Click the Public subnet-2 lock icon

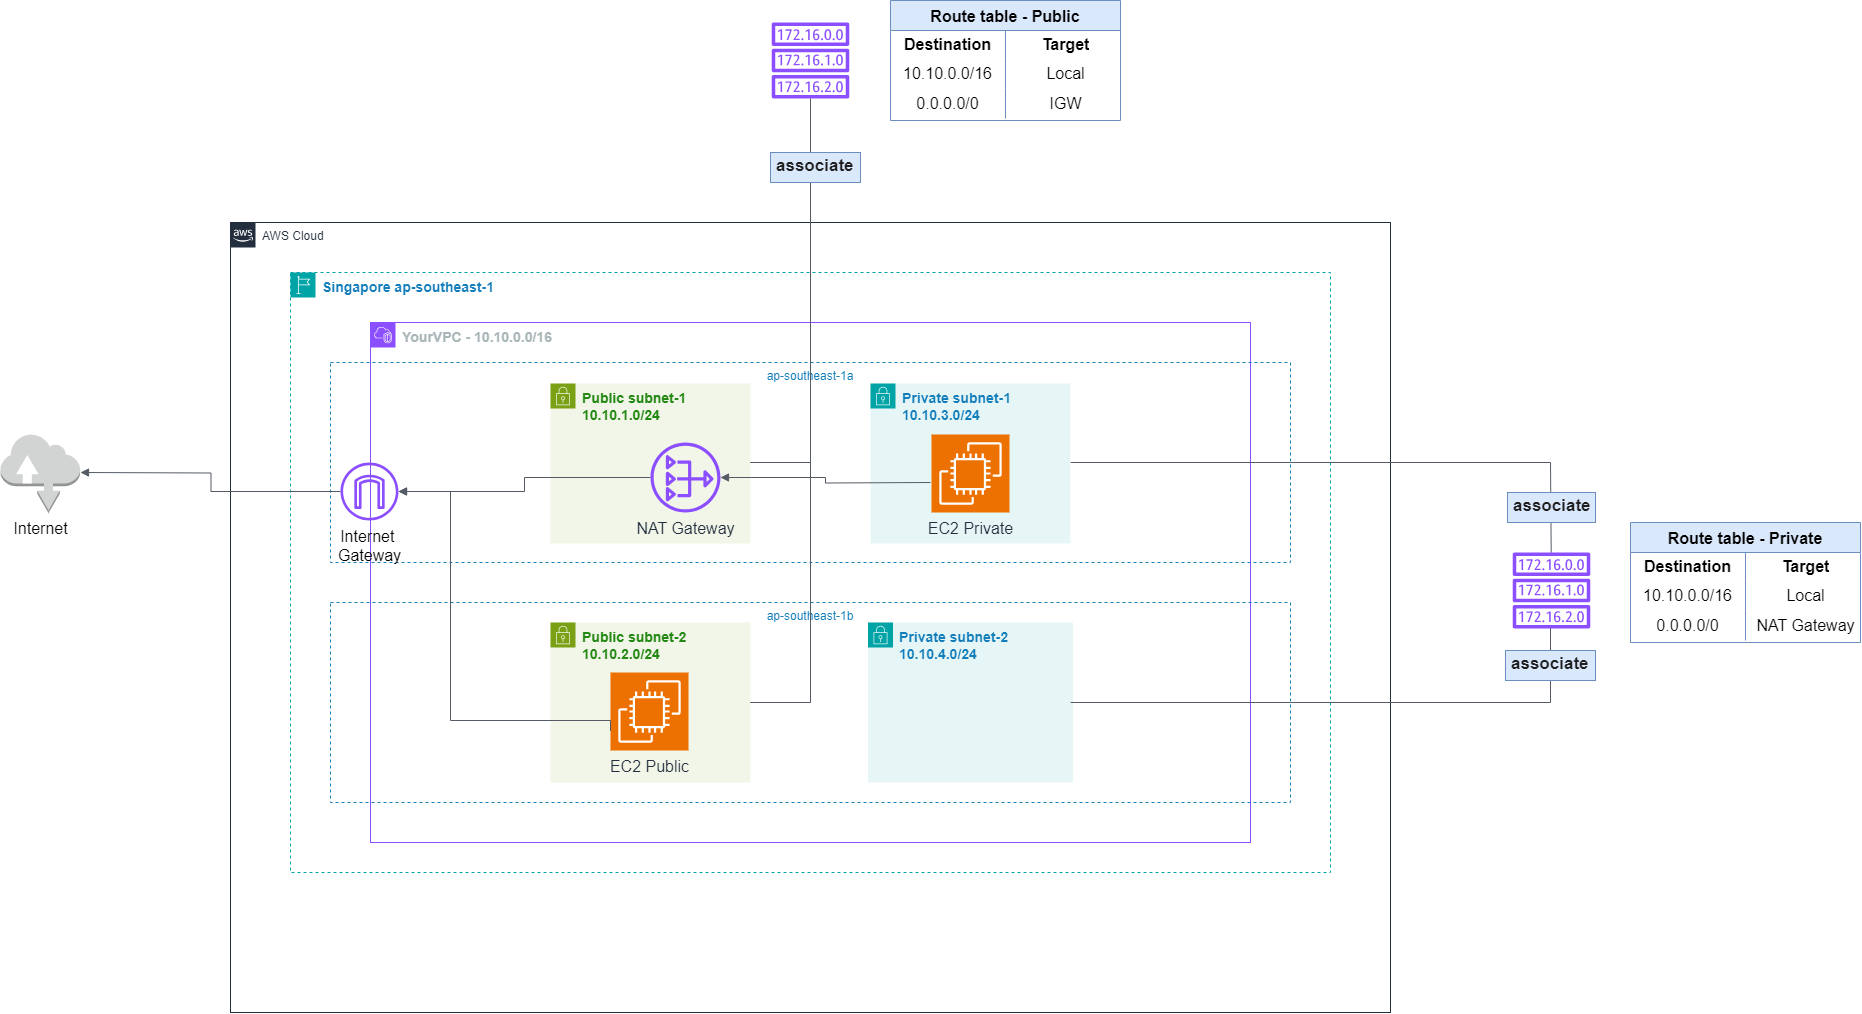[x=563, y=635]
